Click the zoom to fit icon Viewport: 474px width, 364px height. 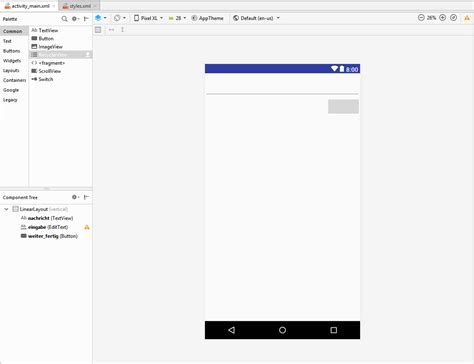tap(453, 18)
